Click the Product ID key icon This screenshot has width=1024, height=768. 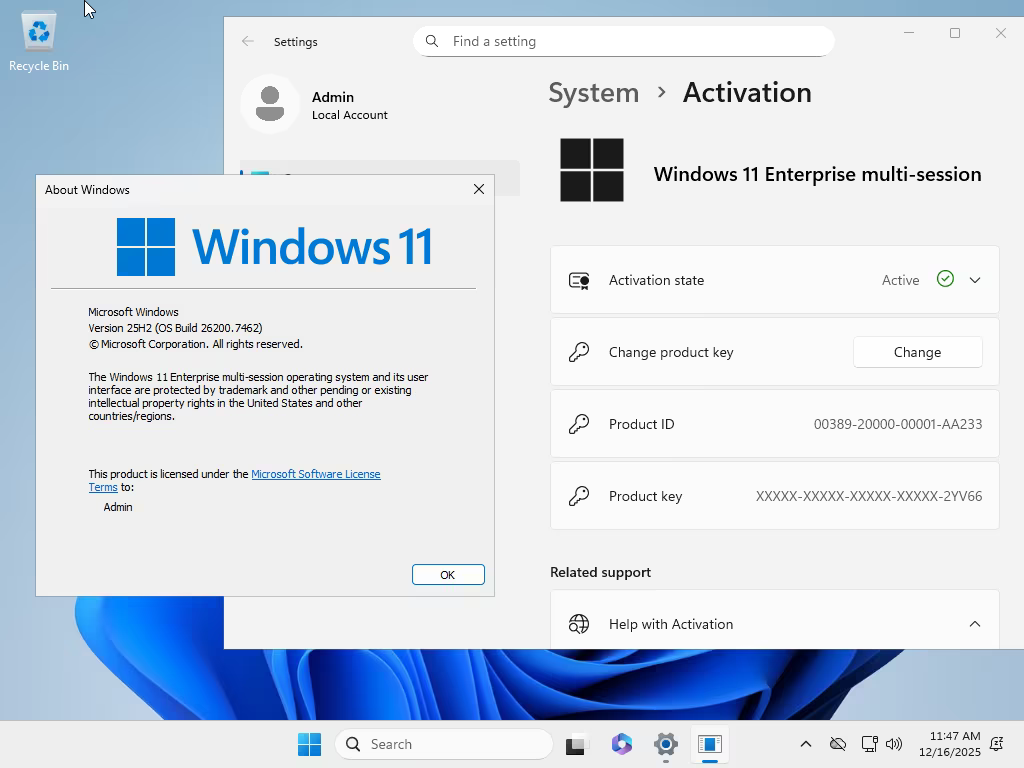point(579,424)
